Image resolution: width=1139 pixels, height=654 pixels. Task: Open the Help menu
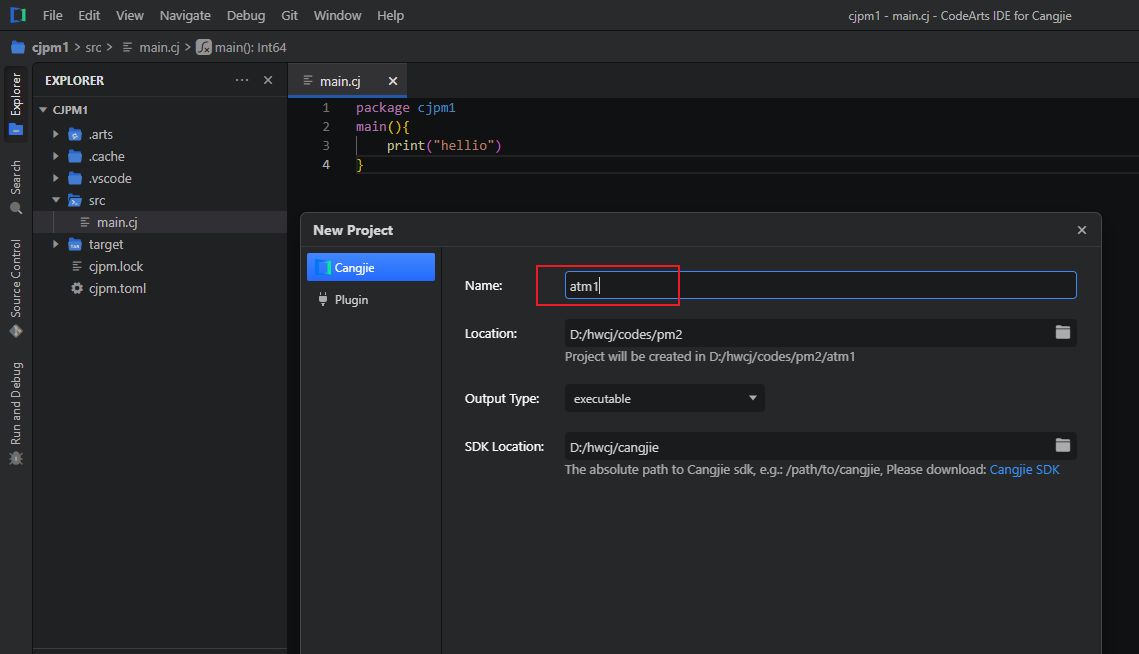click(390, 15)
